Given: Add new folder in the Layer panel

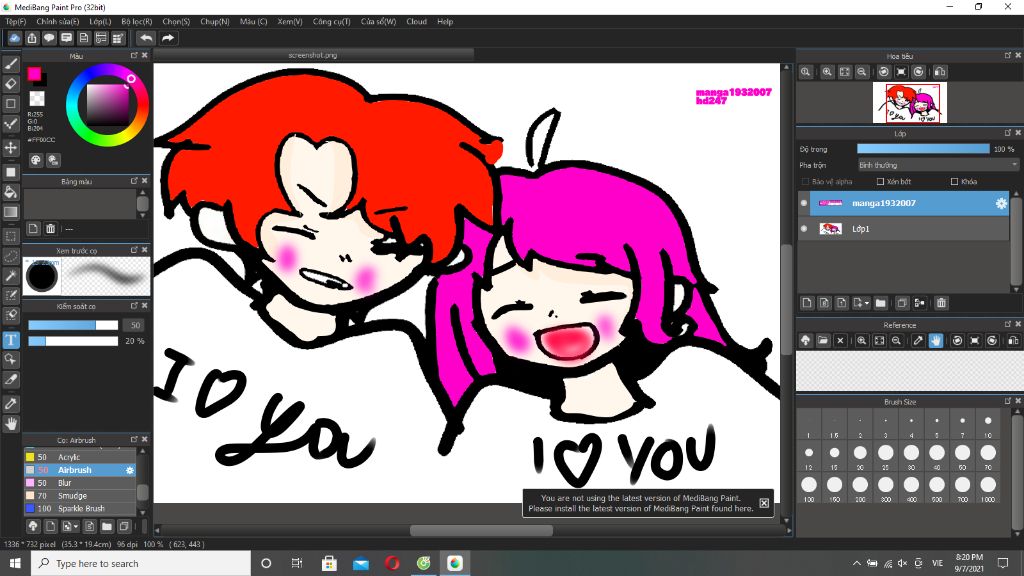Looking at the screenshot, I should (880, 303).
